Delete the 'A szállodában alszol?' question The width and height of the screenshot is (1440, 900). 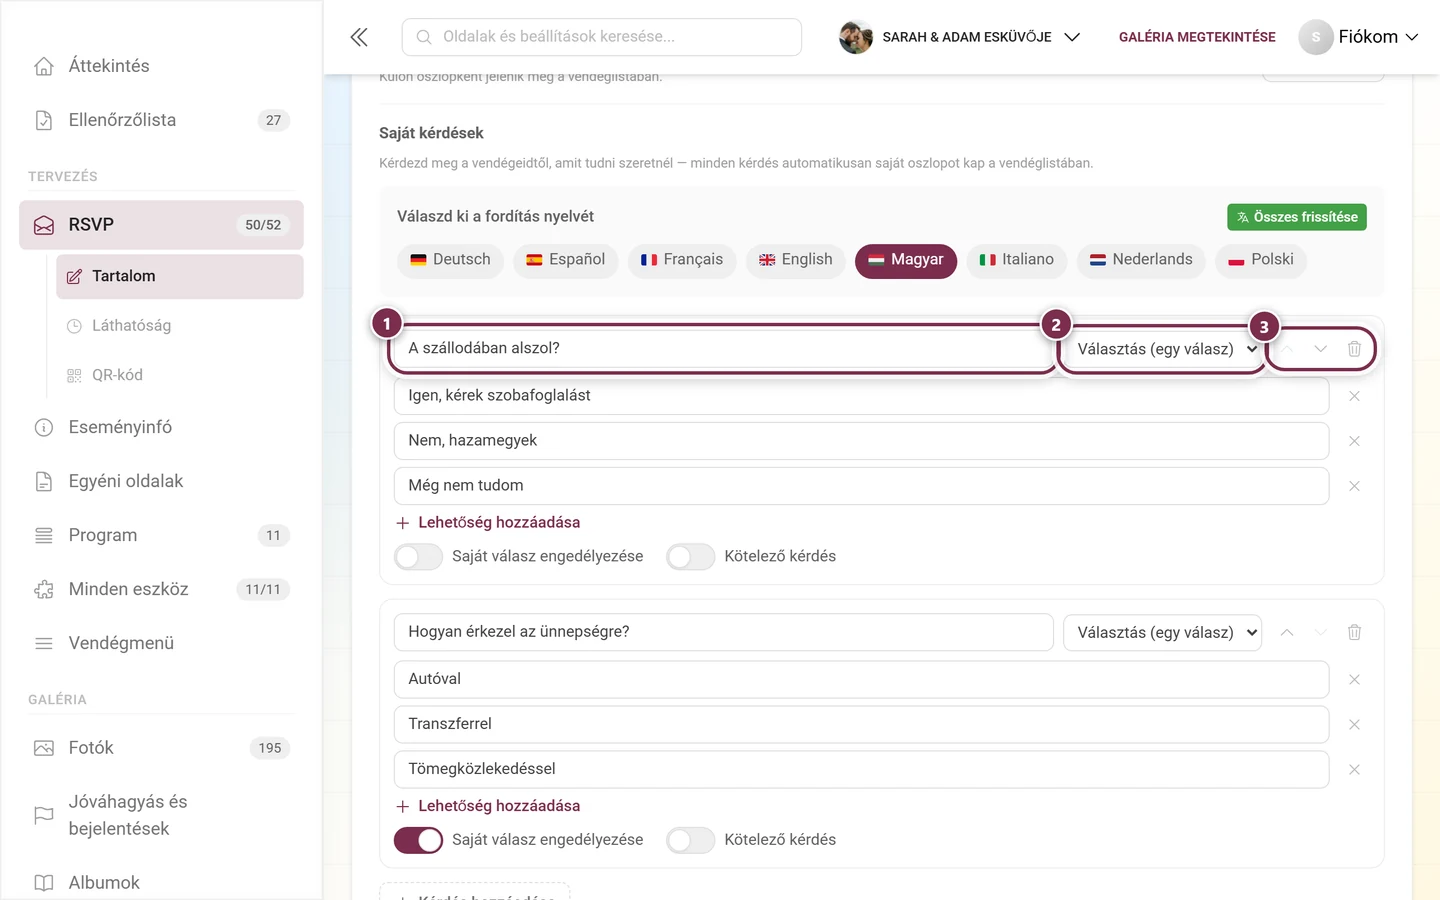1354,349
